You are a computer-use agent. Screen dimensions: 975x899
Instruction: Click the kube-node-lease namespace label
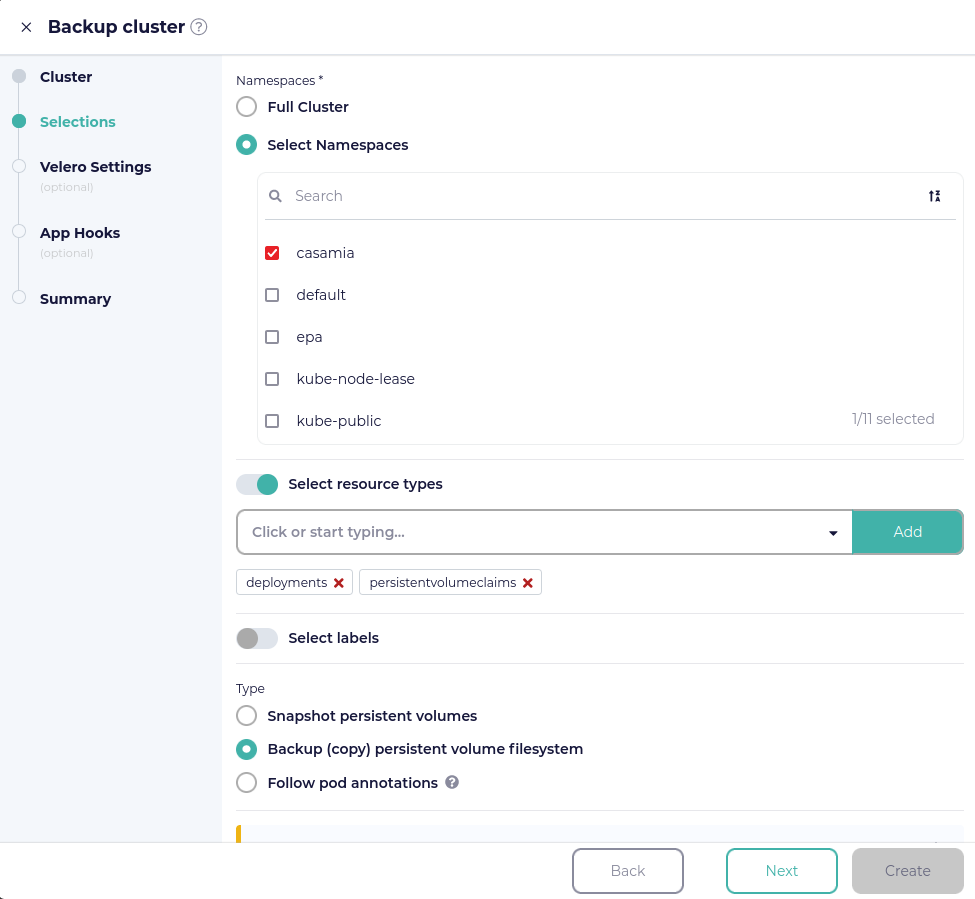355,379
